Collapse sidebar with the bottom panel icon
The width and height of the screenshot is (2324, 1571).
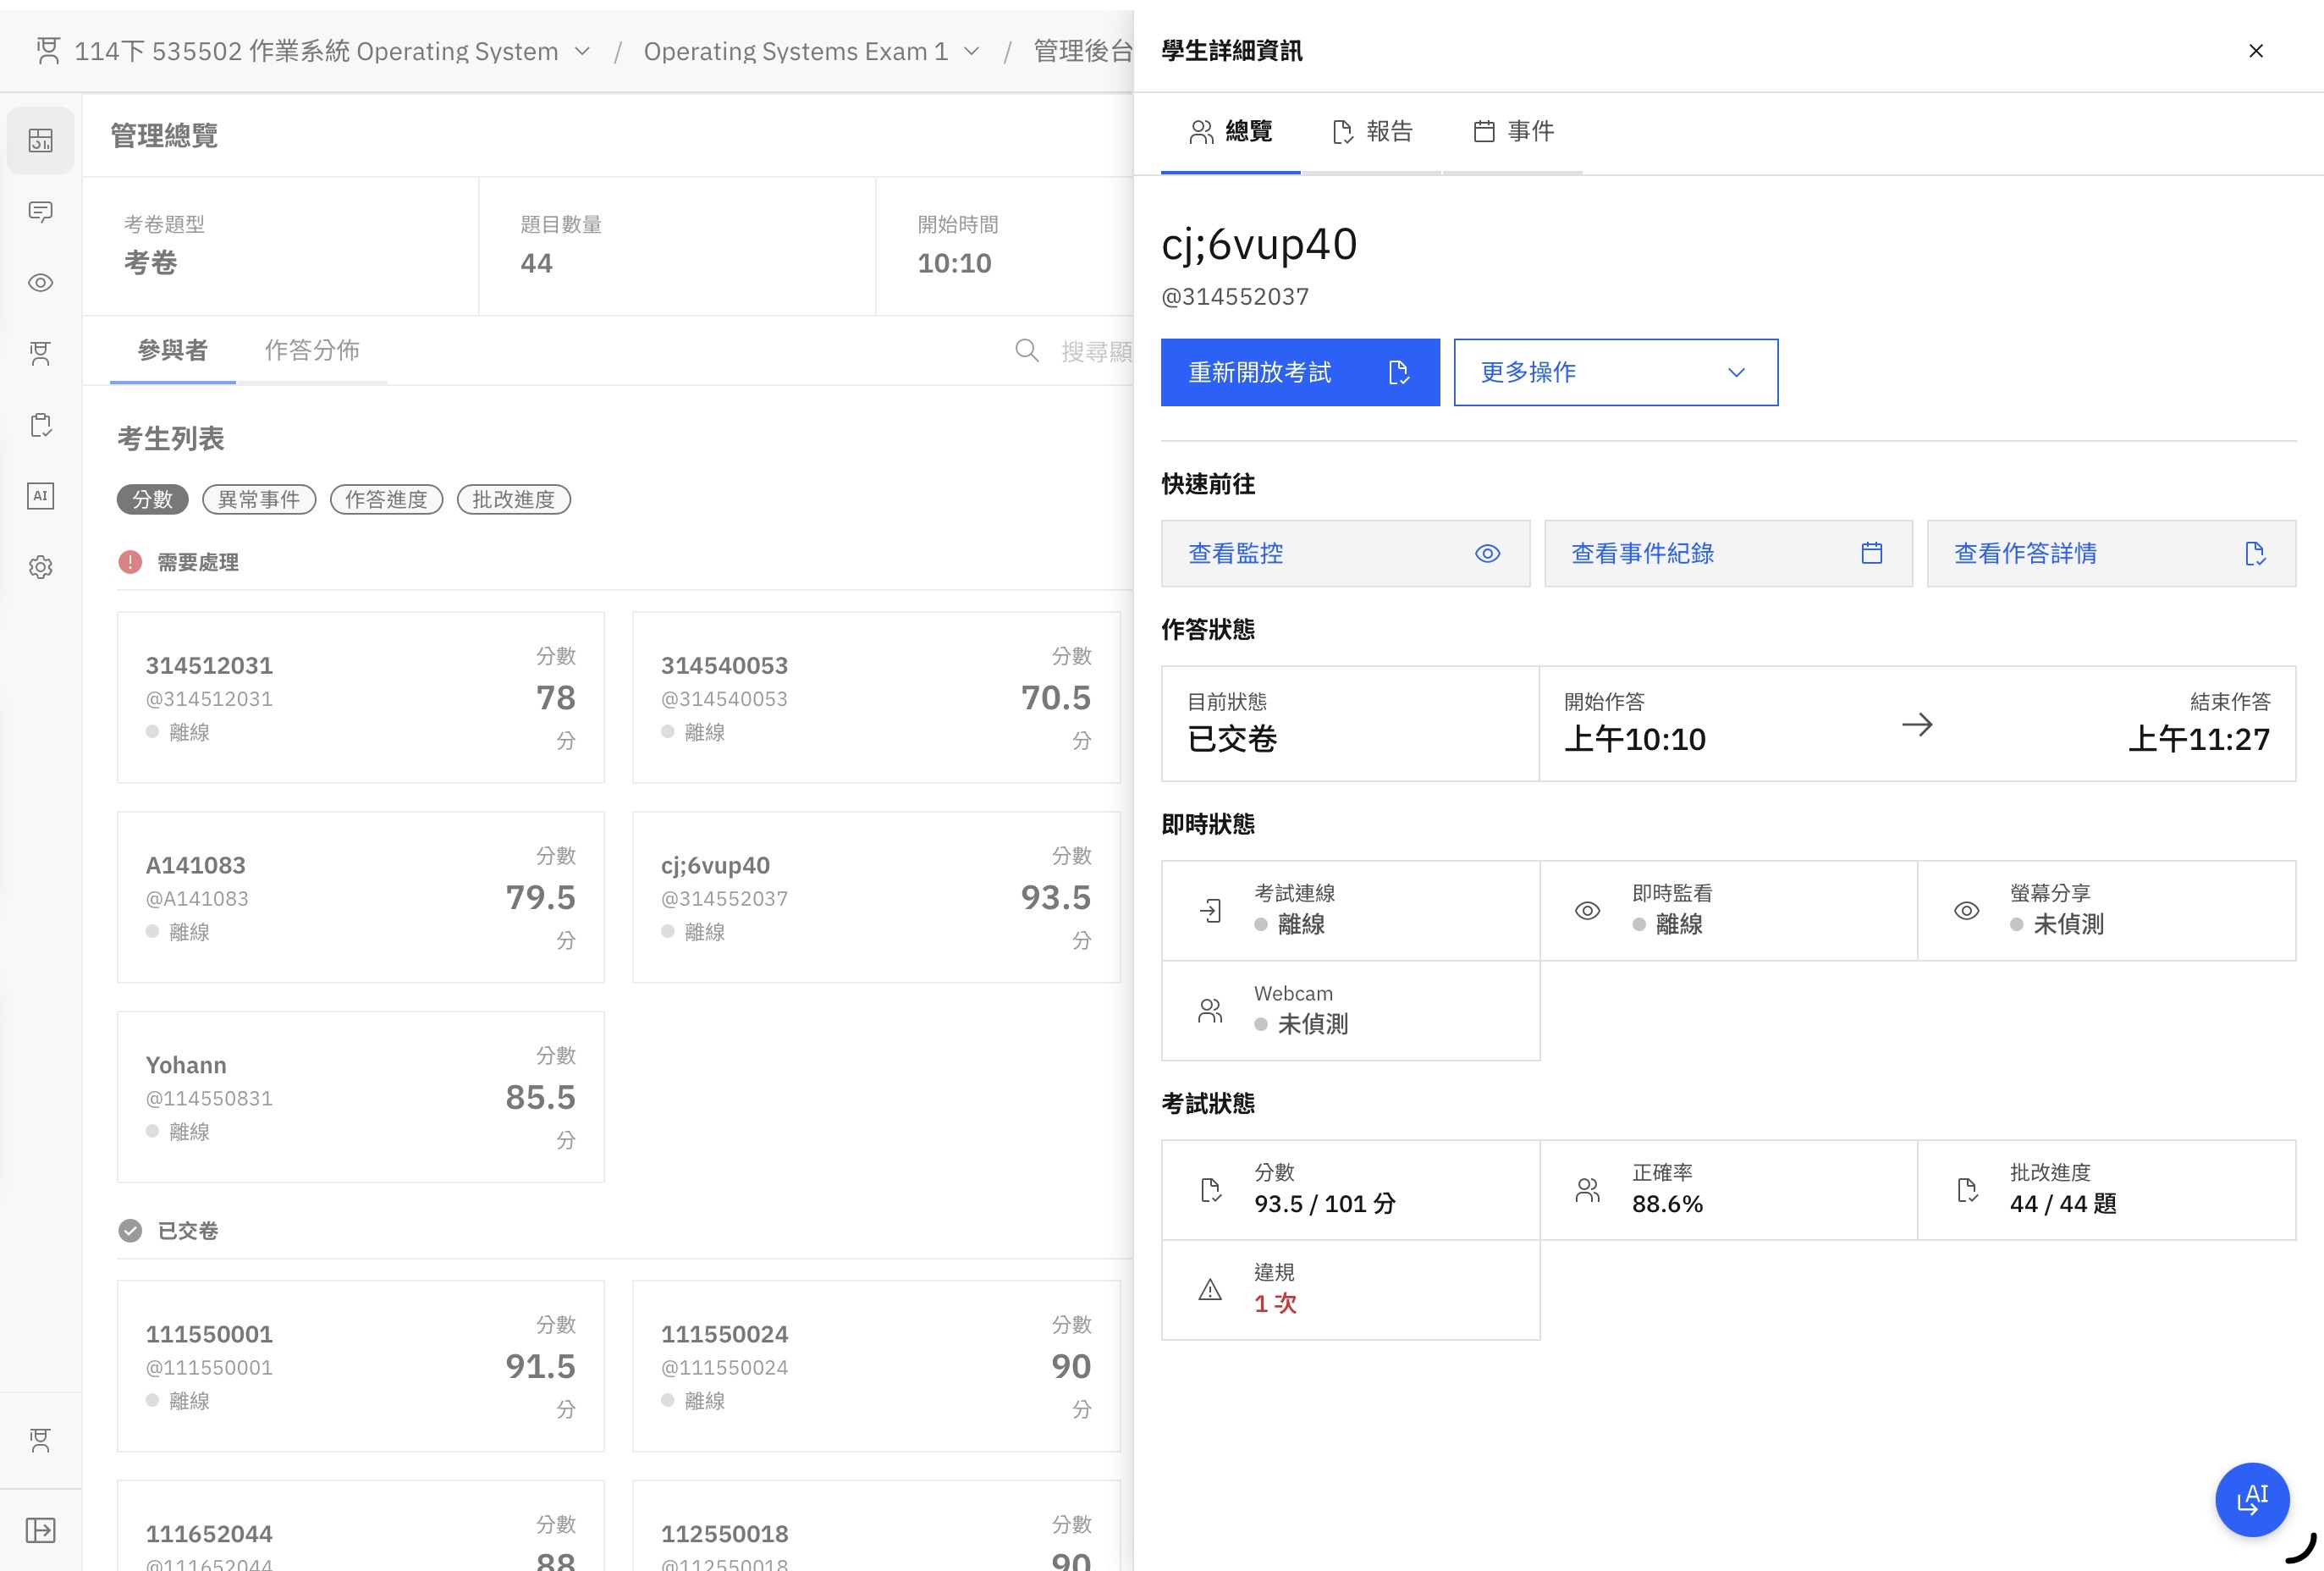pos(40,1530)
